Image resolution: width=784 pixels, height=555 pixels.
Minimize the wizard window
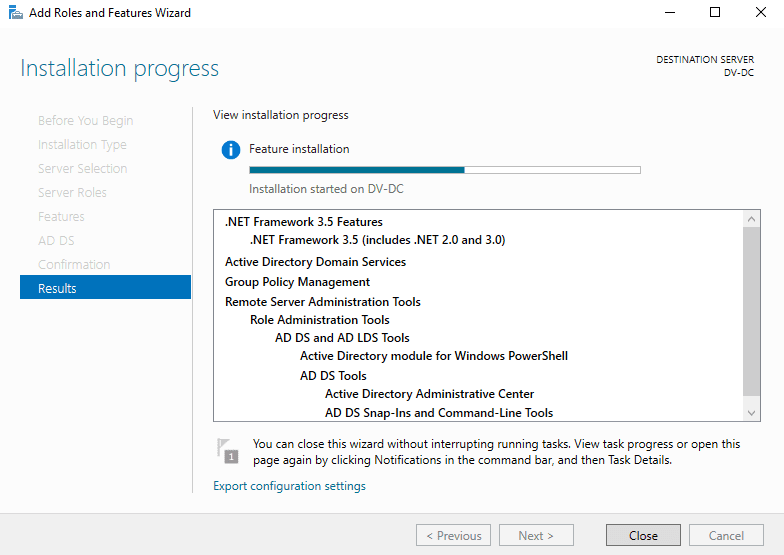tap(670, 12)
